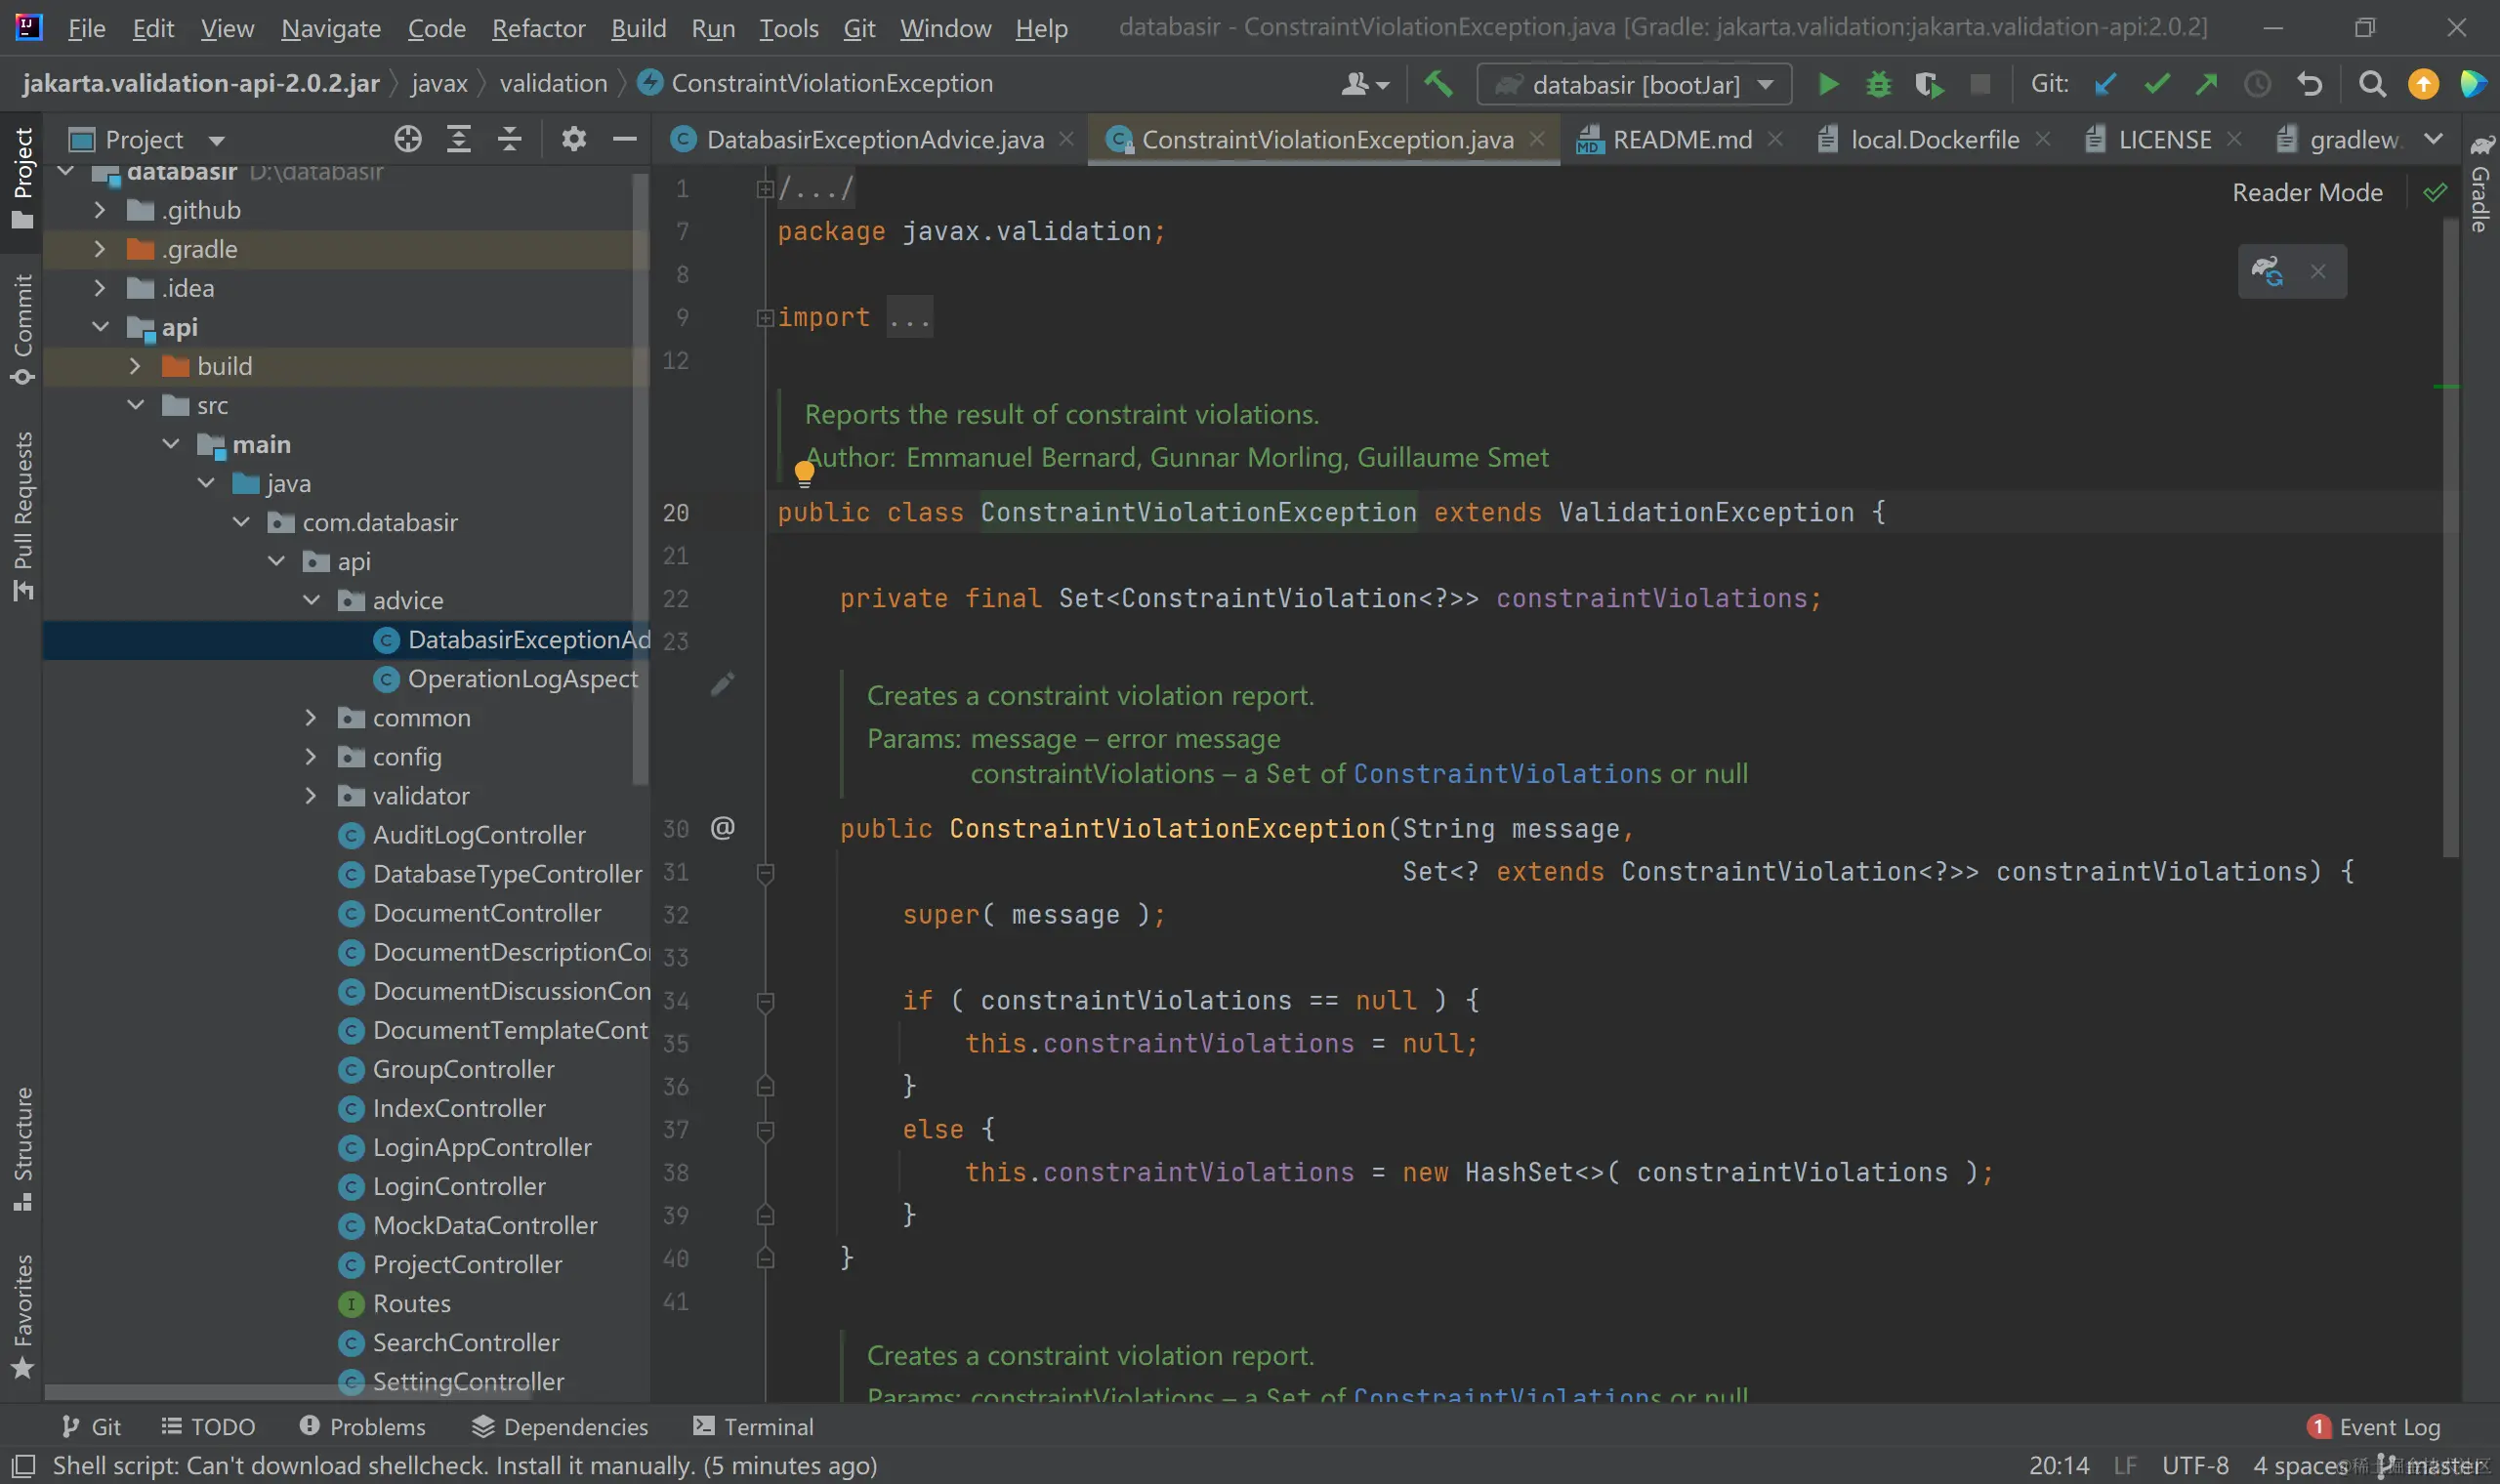This screenshot has width=2500, height=1484.
Task: Click Git commit checkmark icon
Action: [2156, 85]
